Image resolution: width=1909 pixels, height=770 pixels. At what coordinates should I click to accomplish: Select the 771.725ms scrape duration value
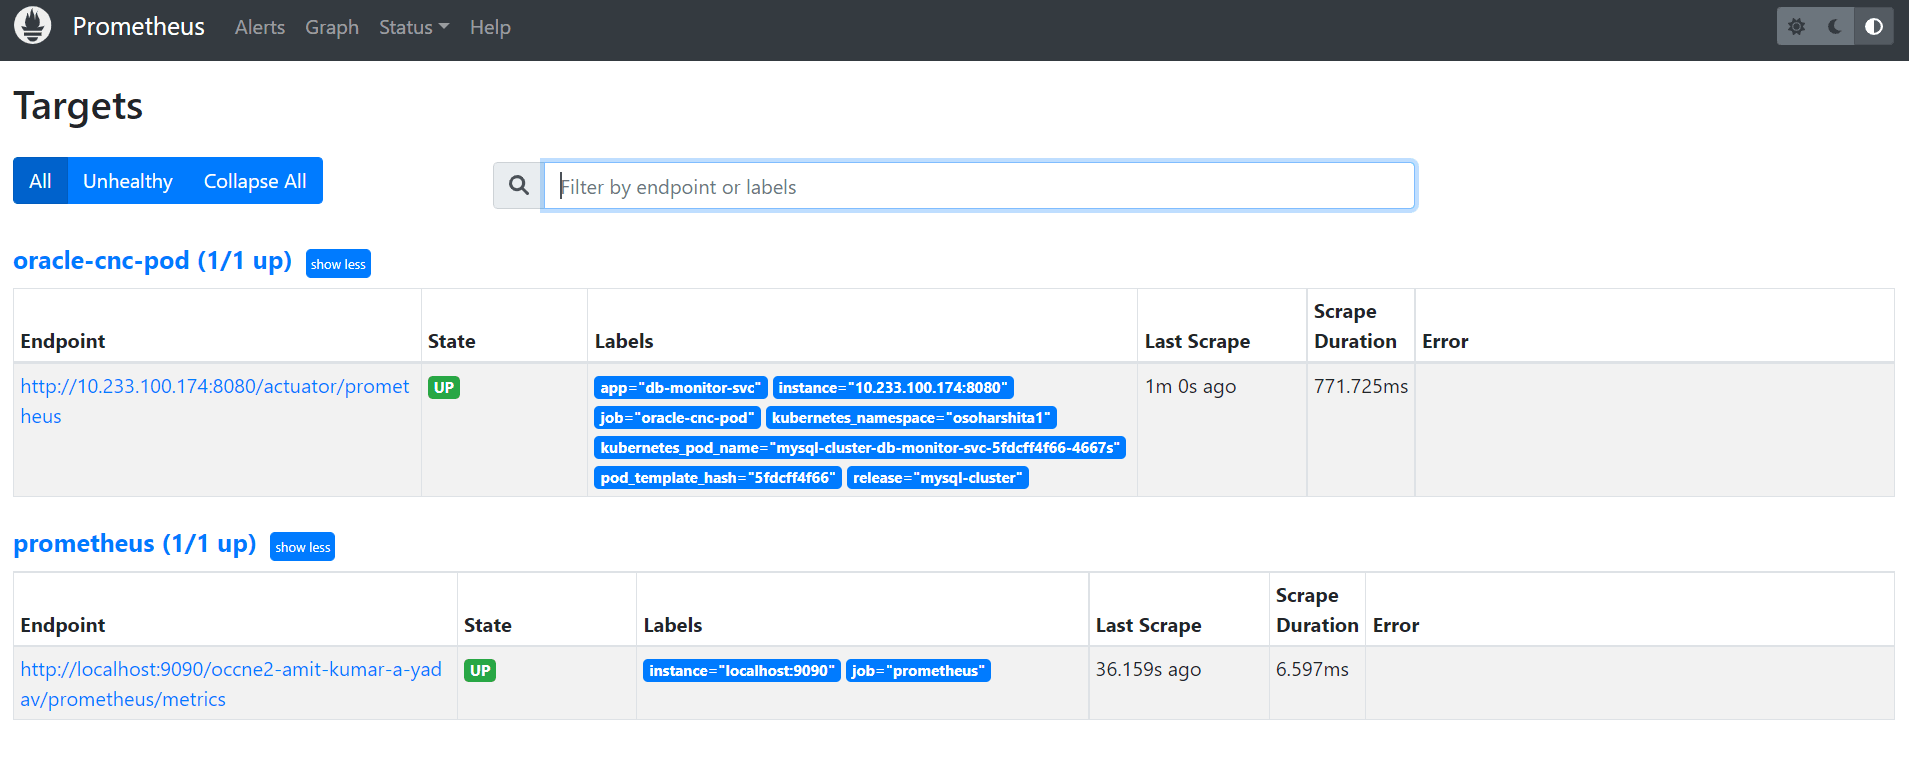[x=1361, y=387]
